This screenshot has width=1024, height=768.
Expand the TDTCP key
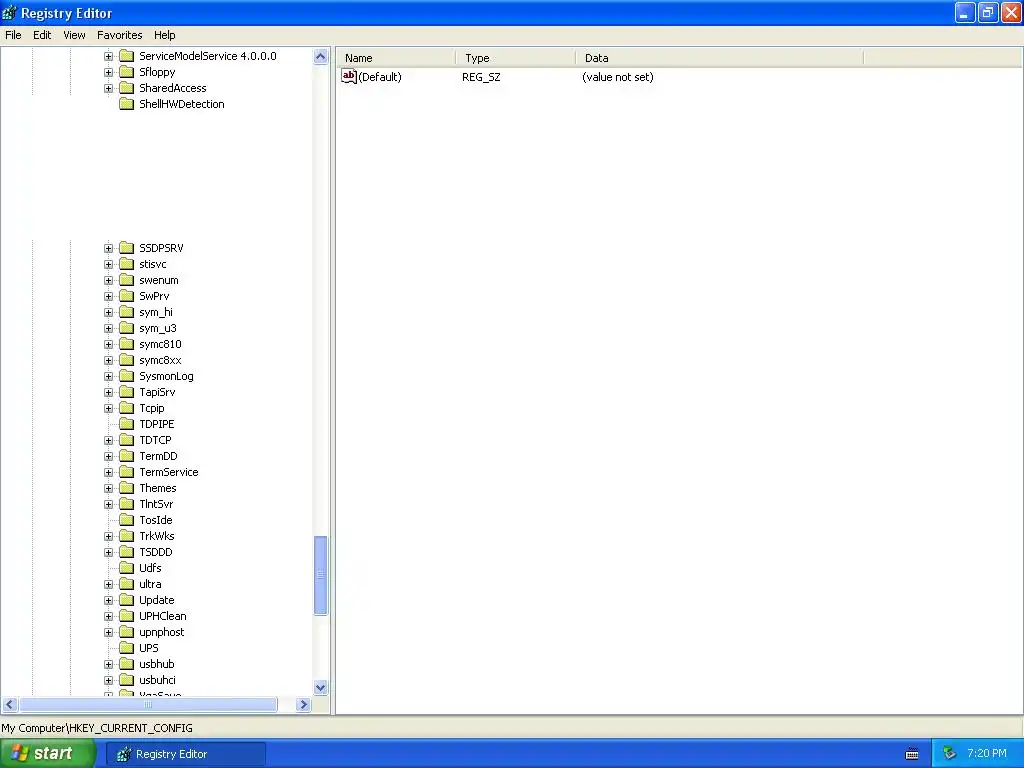[x=108, y=440]
